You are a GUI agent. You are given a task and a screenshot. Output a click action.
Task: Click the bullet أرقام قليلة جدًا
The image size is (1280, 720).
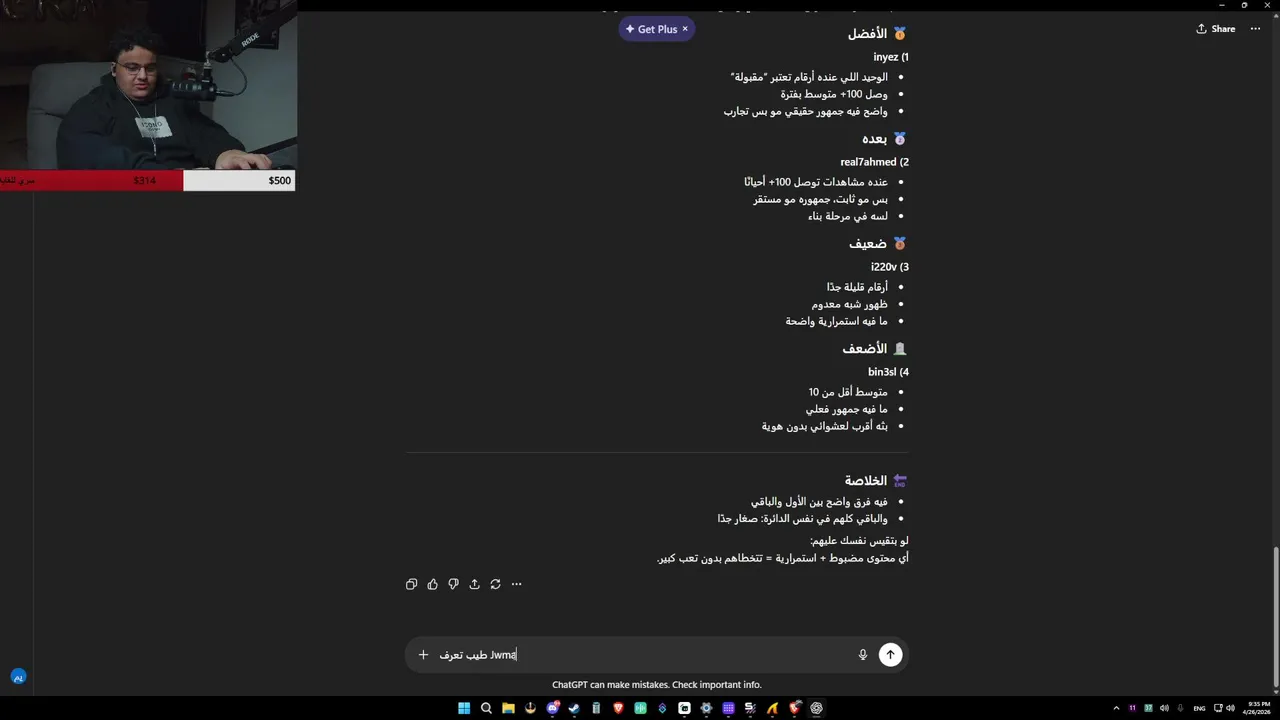click(x=857, y=287)
